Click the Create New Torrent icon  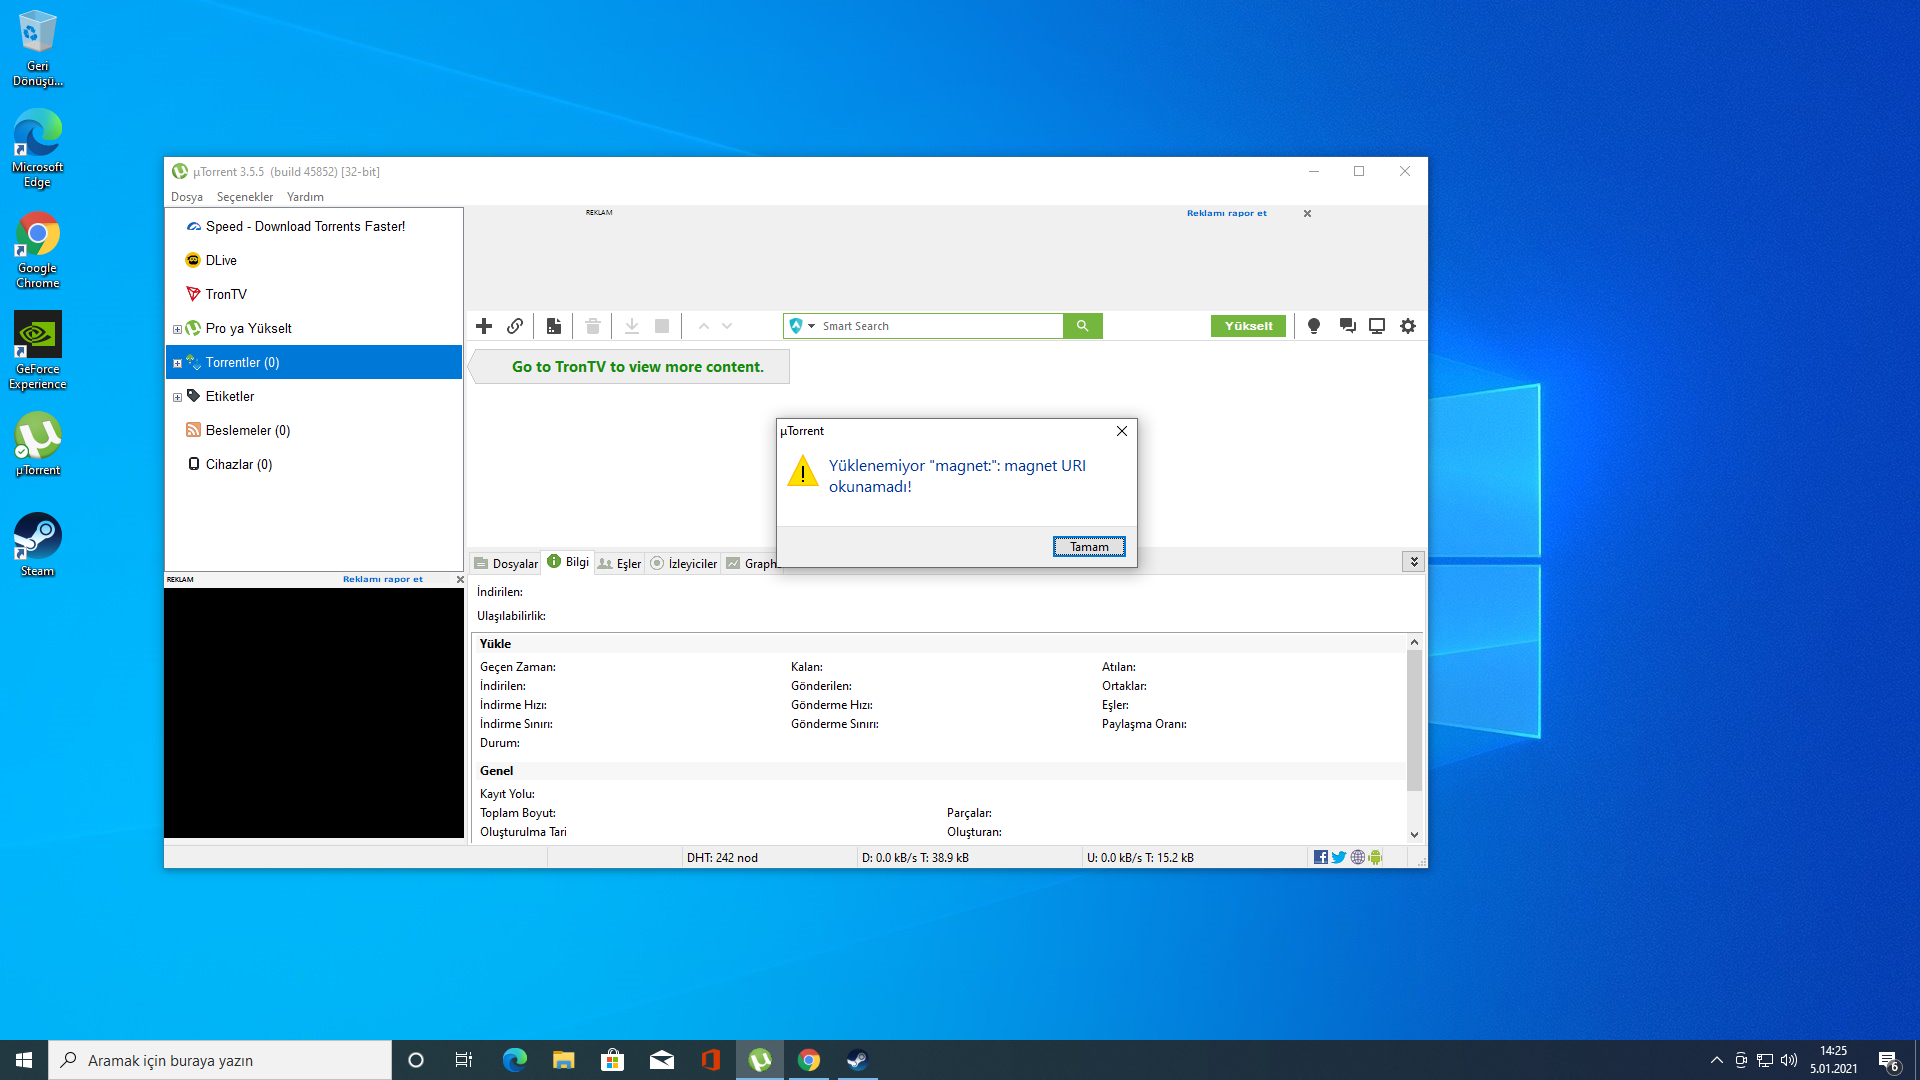click(x=553, y=326)
